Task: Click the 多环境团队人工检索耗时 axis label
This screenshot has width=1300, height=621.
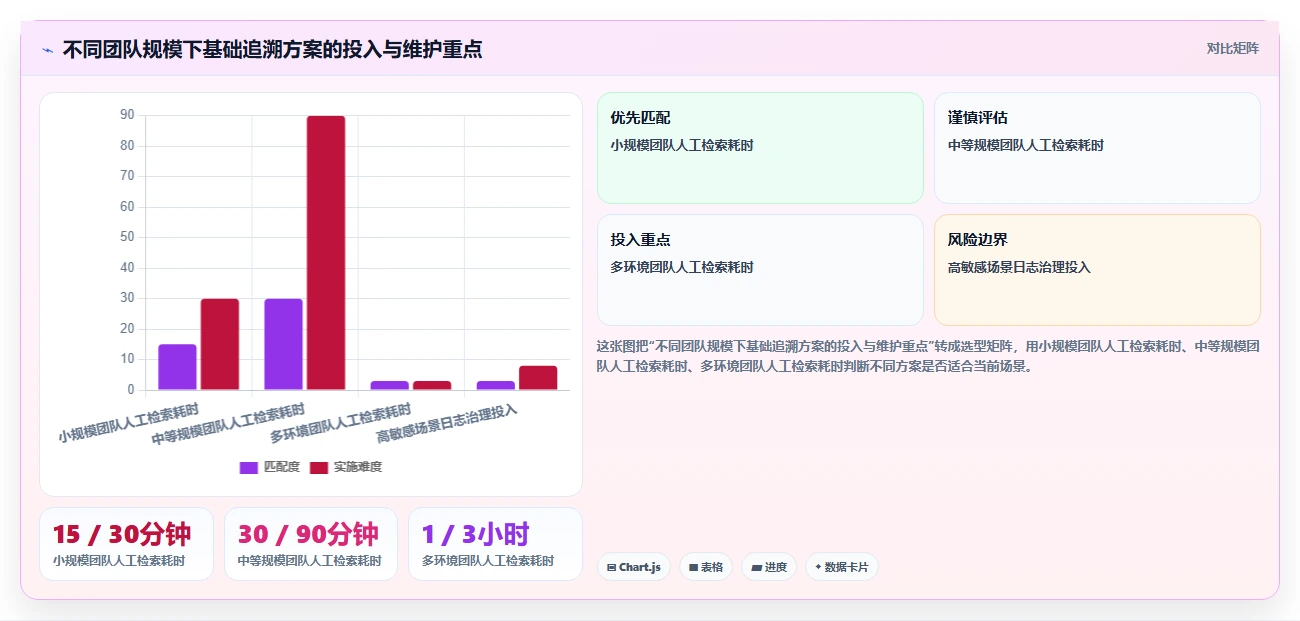Action: point(341,424)
